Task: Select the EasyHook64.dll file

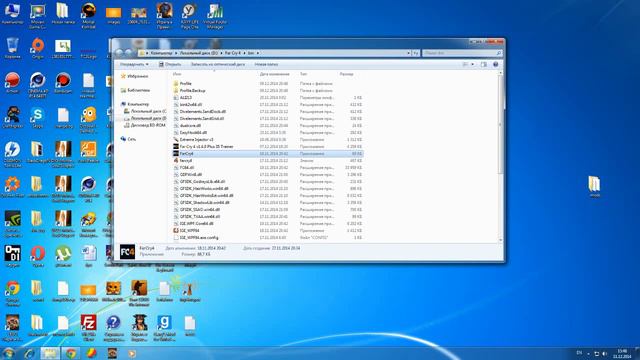Action: pos(267,133)
